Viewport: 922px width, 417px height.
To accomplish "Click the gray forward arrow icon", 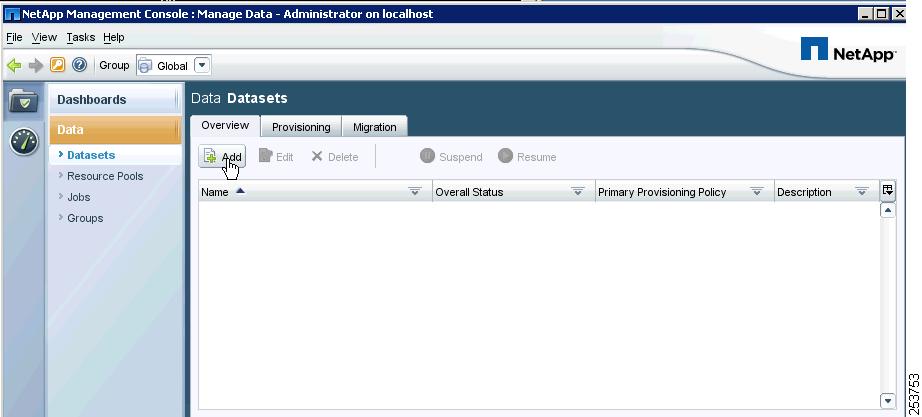I will [x=36, y=65].
